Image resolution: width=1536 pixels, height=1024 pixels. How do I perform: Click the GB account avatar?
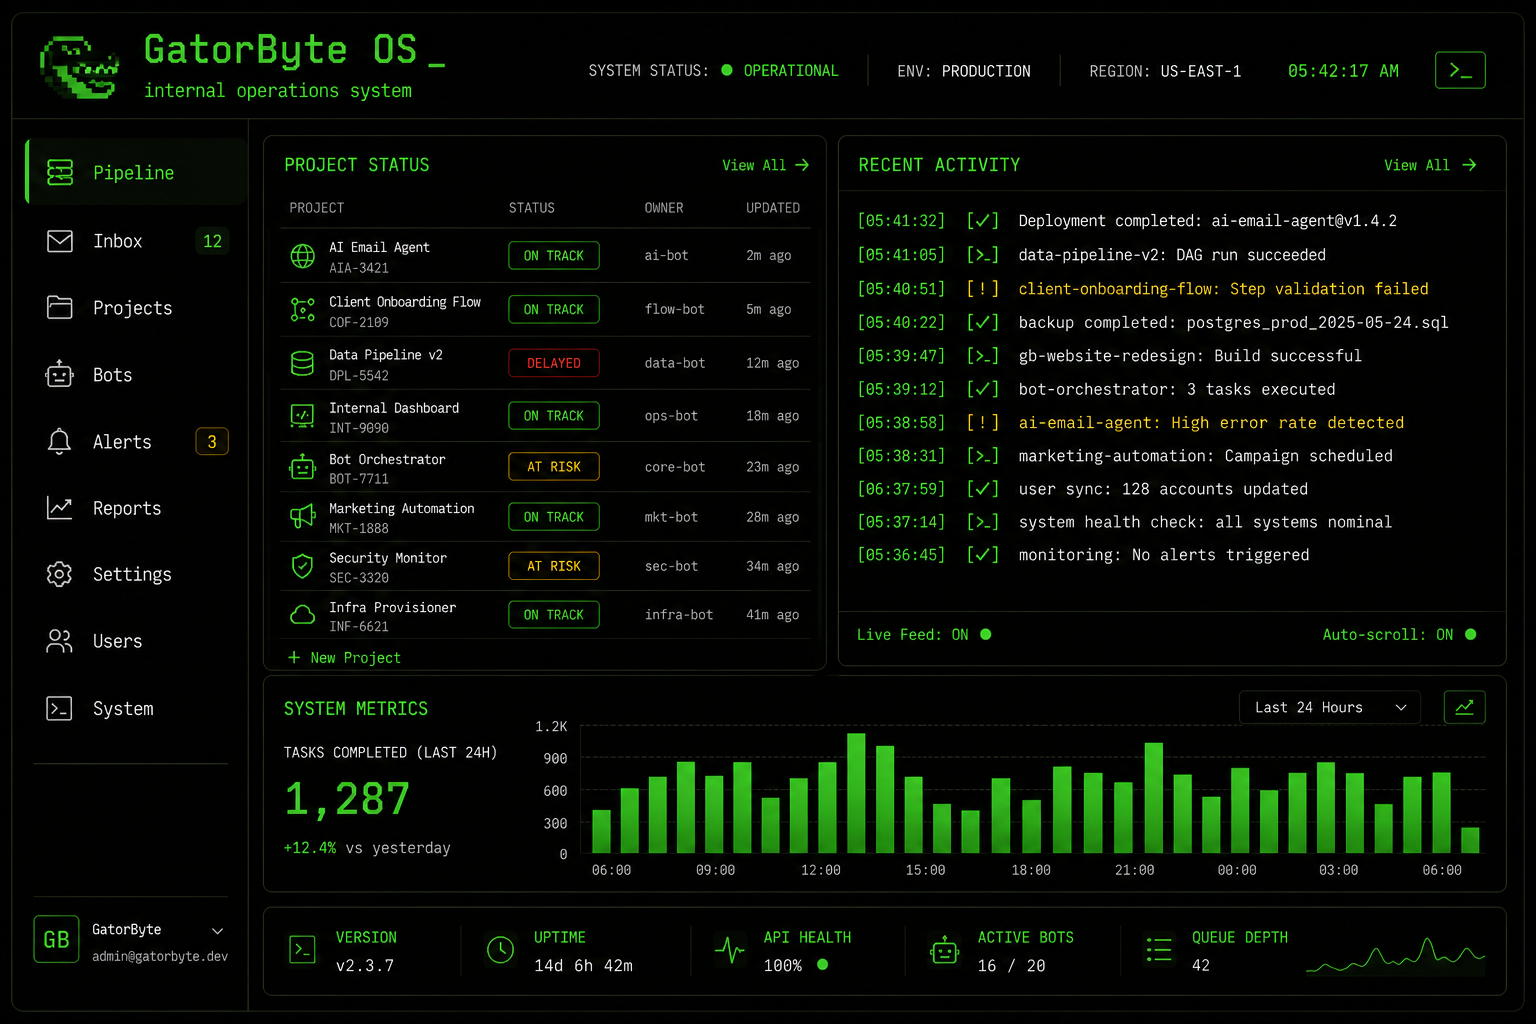tap(56, 939)
